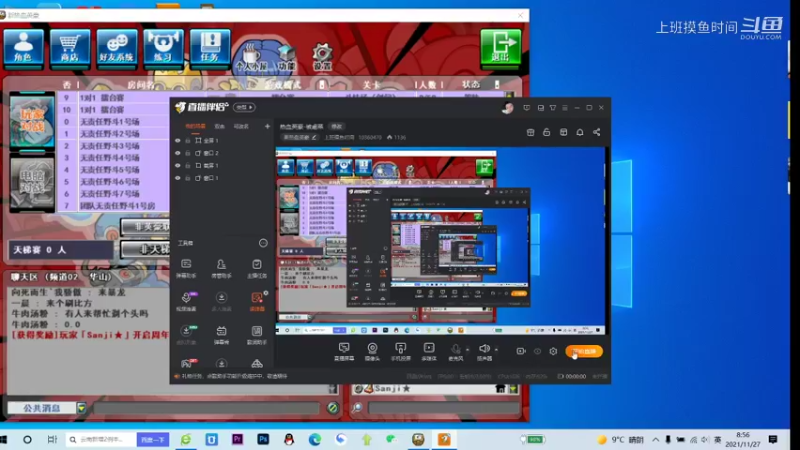Mute the 麦克风 microphone
Screen dimensions: 800x450
(455, 352)
